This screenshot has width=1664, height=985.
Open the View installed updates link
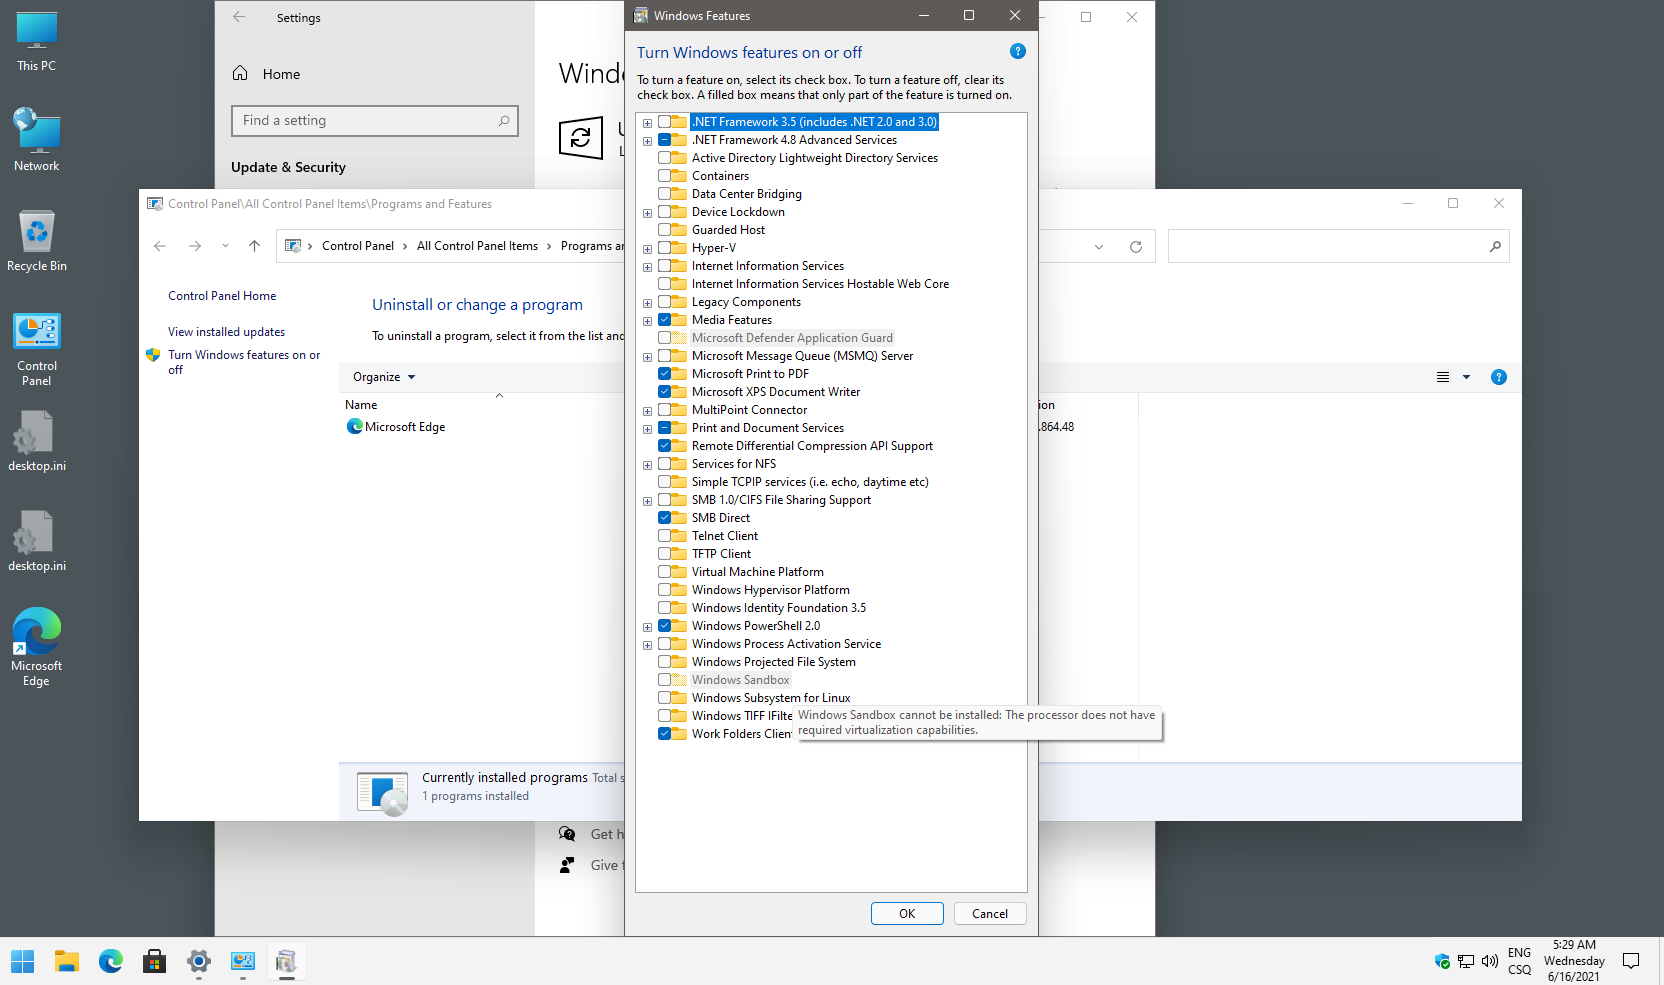[226, 332]
